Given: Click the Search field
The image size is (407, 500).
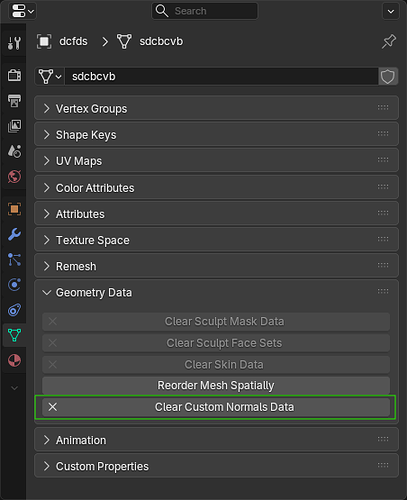Looking at the screenshot, I should 205,11.
